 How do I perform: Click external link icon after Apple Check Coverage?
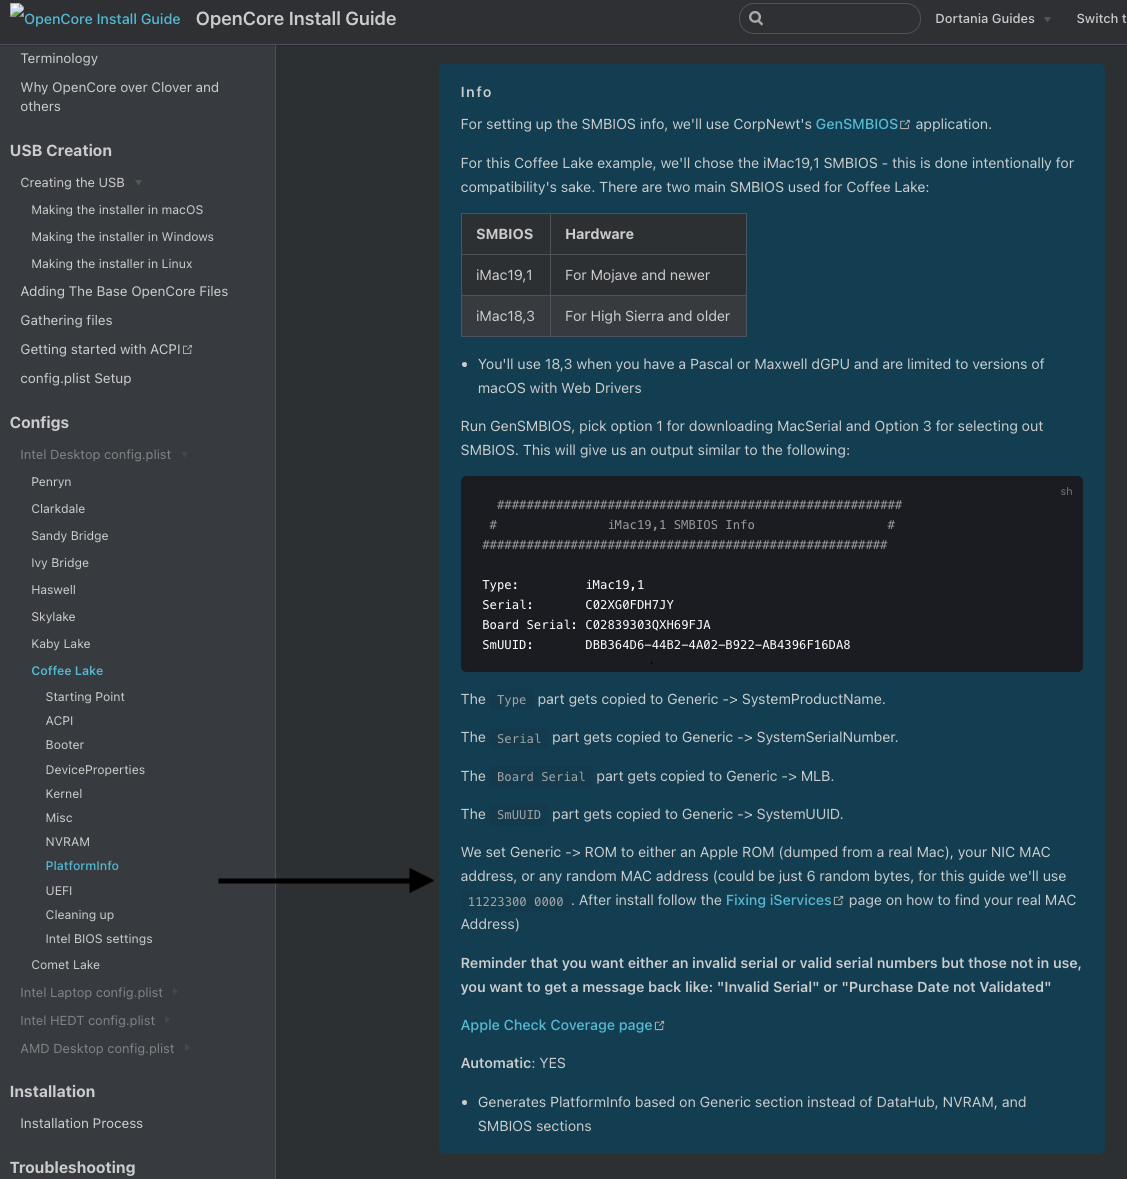[659, 1026]
